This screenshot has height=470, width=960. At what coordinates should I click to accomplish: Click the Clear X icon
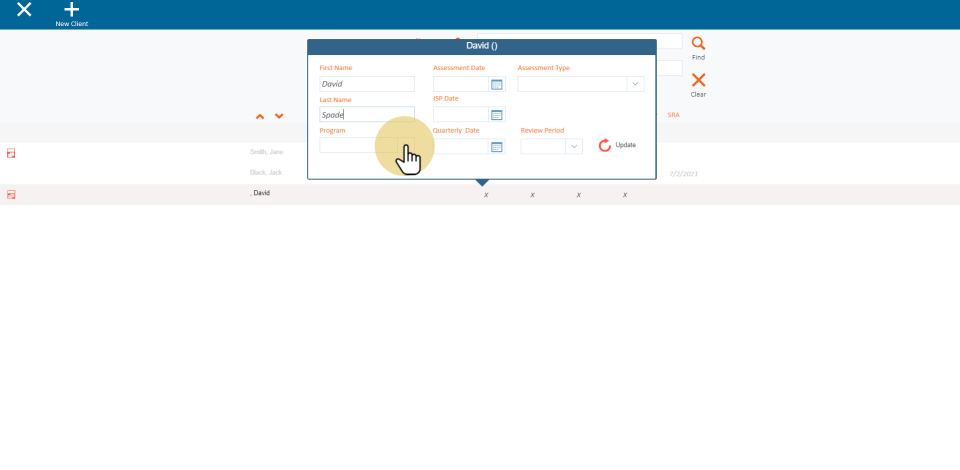(x=698, y=80)
